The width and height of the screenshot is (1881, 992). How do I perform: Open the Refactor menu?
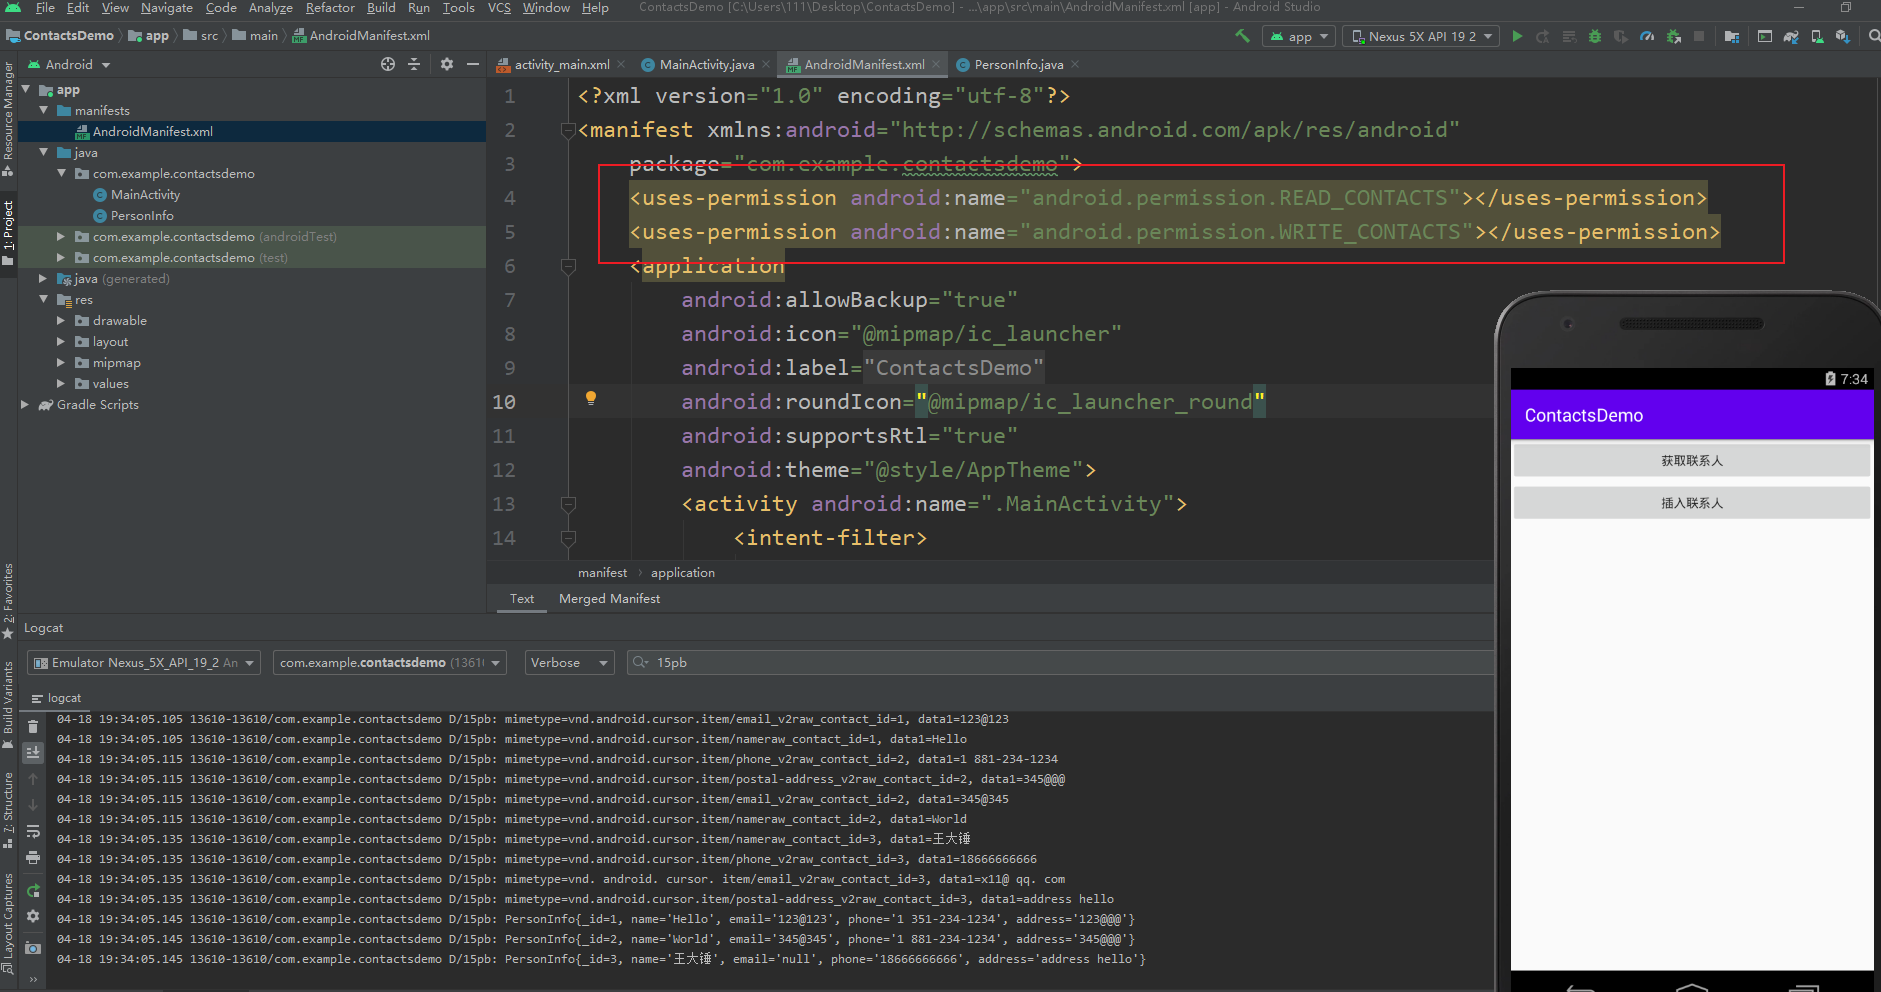tap(330, 8)
